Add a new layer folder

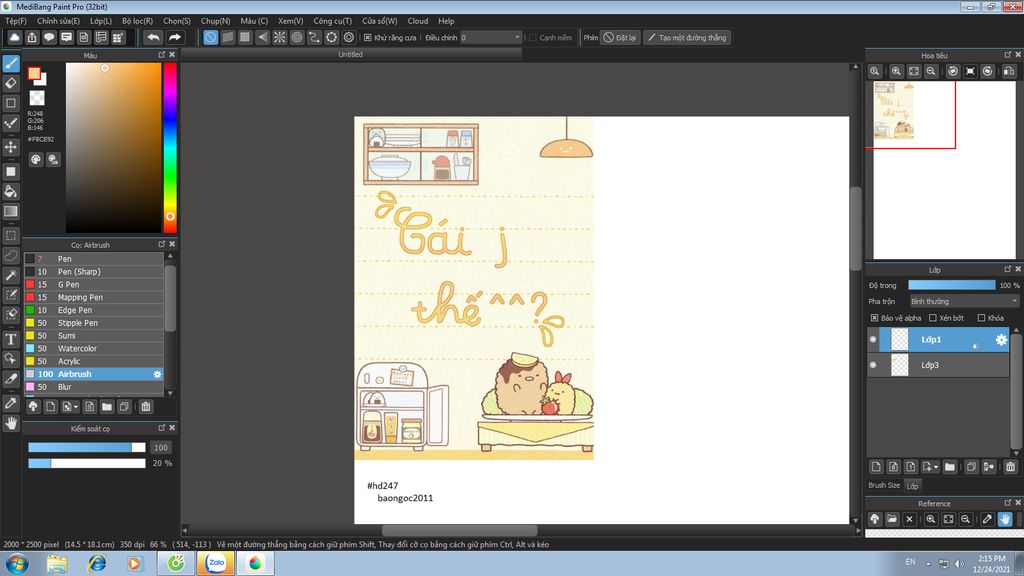pos(950,466)
